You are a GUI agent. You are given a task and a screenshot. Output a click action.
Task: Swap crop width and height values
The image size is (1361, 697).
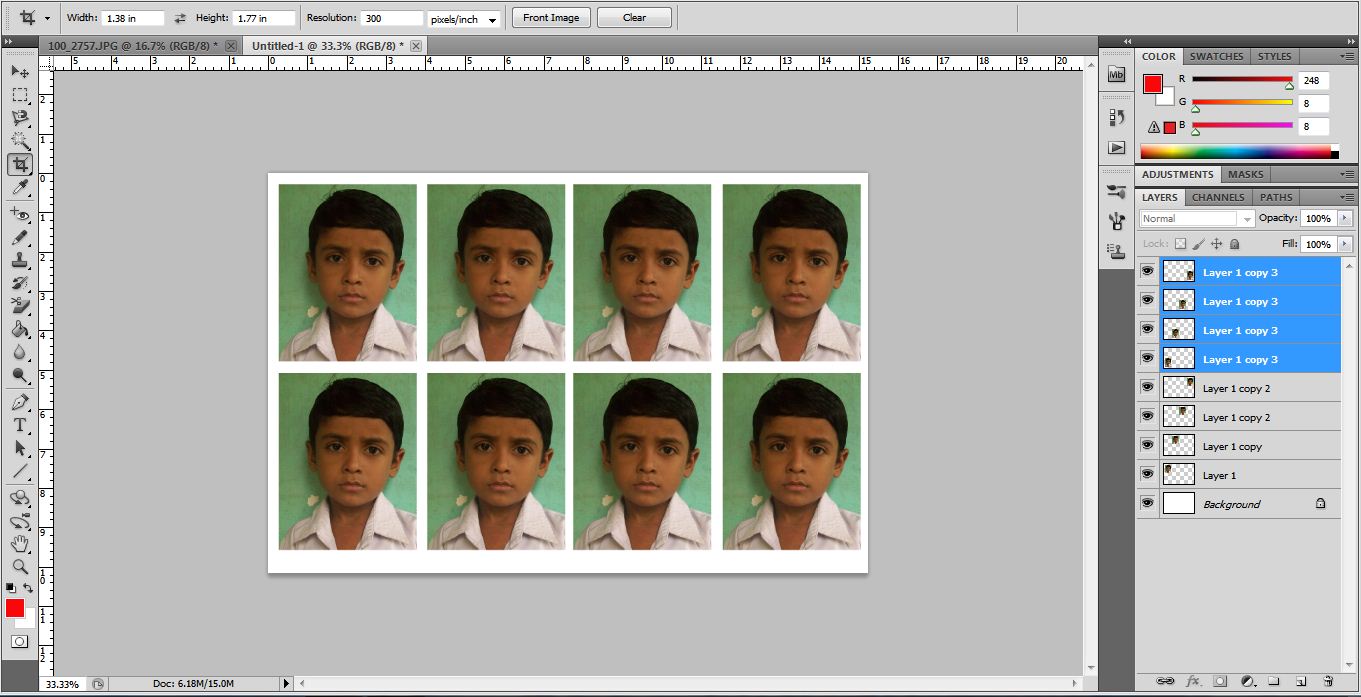180,18
